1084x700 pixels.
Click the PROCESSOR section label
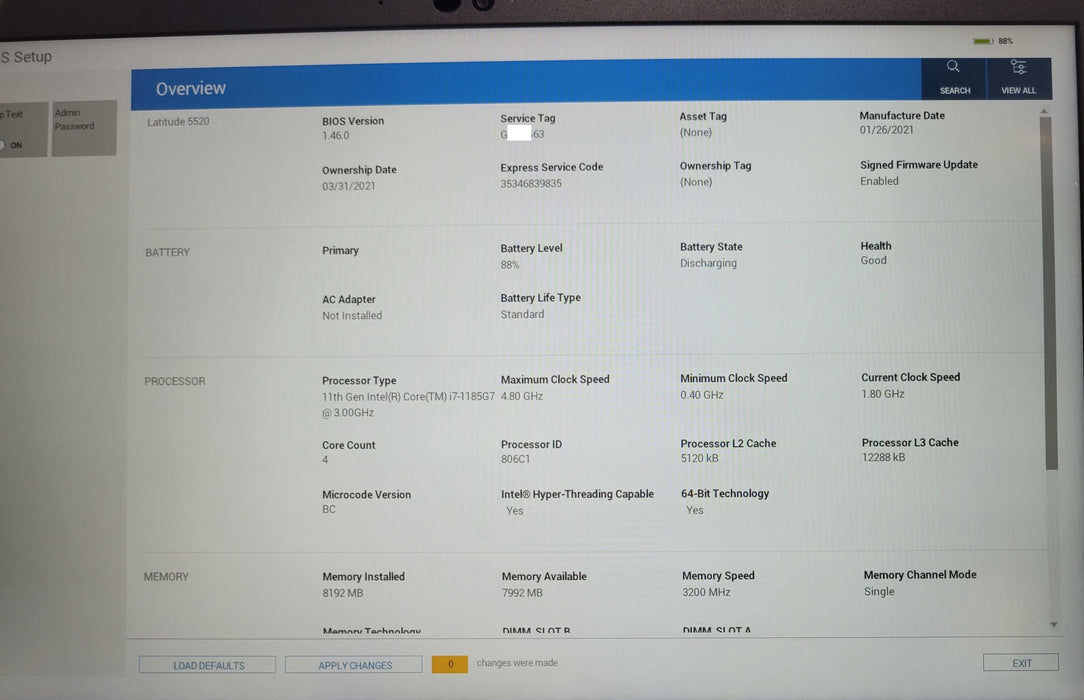174,381
